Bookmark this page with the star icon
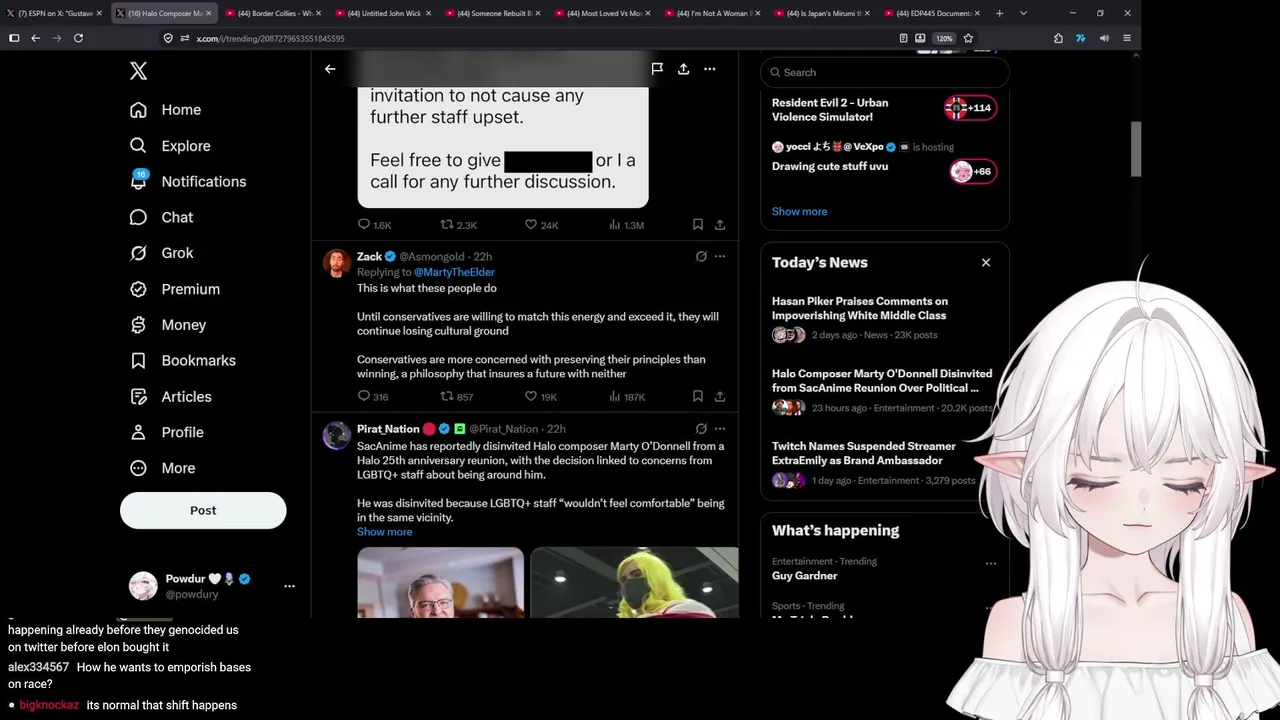This screenshot has width=1280, height=720. [968, 38]
